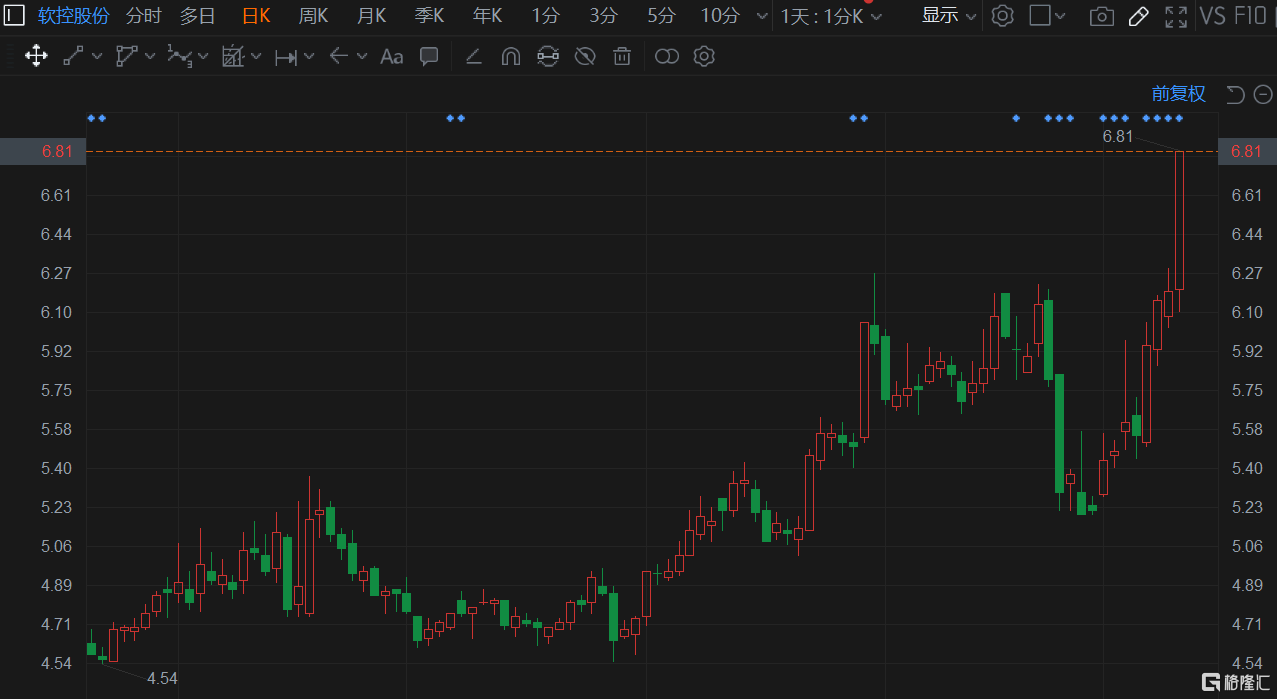Select the Aa text annotation tool
This screenshot has width=1277, height=699.
click(x=392, y=57)
